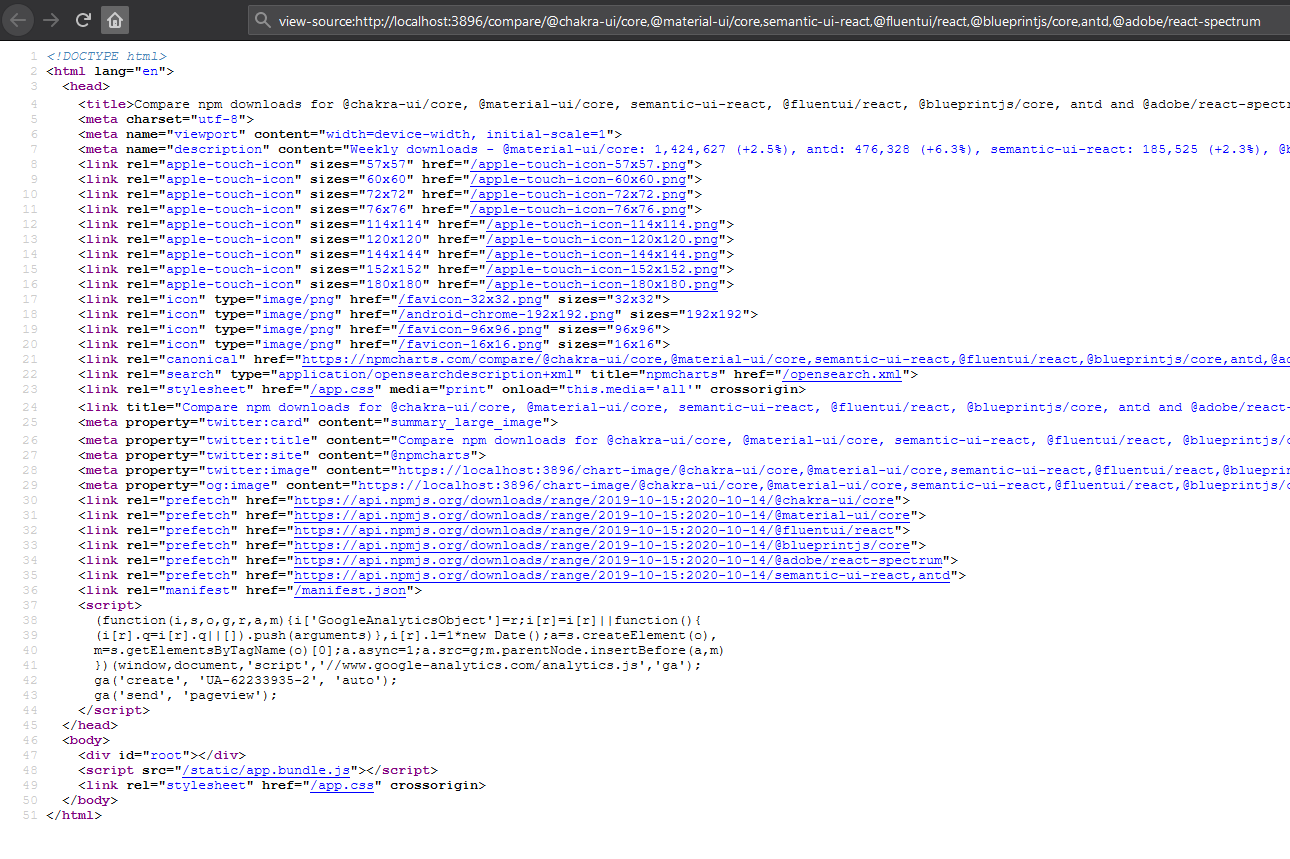Open prefetch link for @material-ui/core downloads
Viewport: 1290px width, 859px height.
tap(602, 515)
